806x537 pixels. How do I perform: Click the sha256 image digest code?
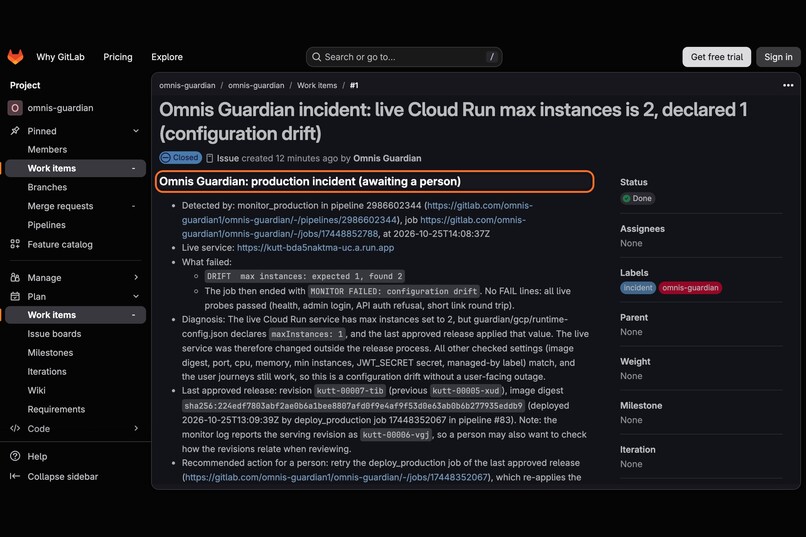pyautogui.click(x=353, y=406)
